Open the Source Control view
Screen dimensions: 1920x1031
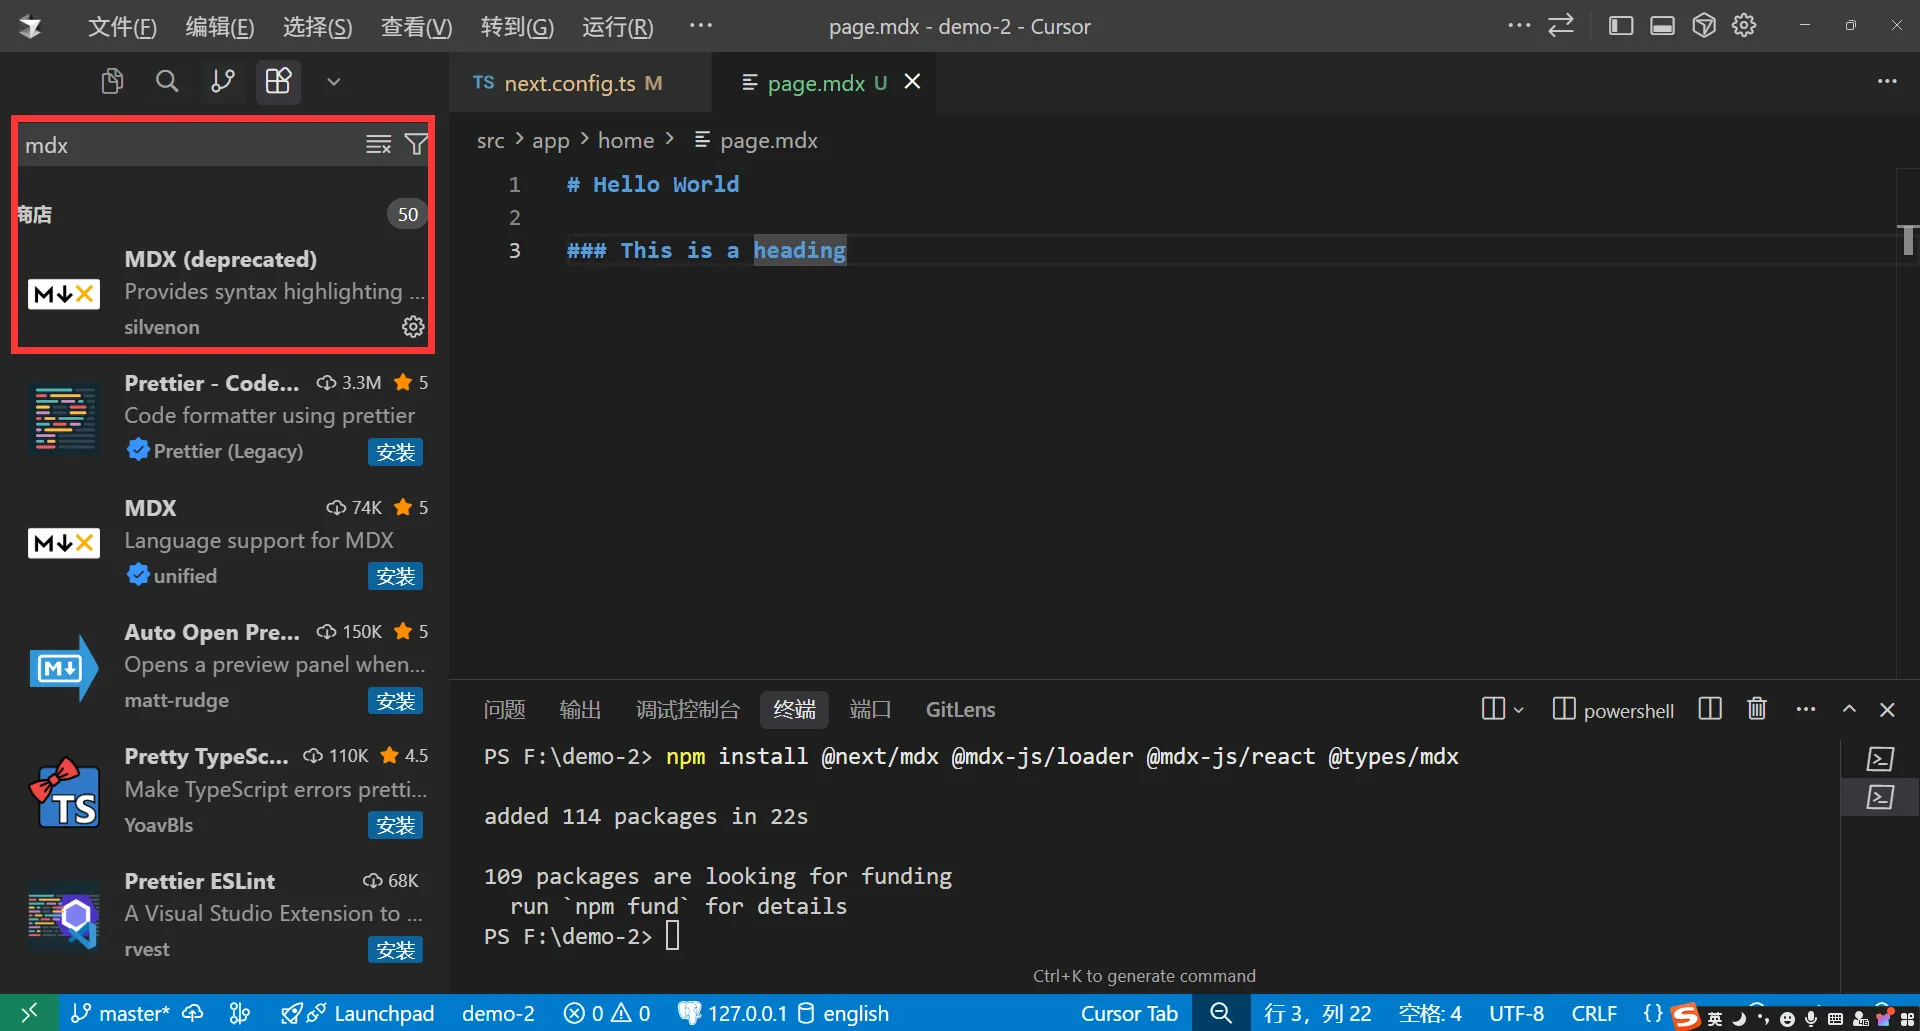[x=222, y=81]
